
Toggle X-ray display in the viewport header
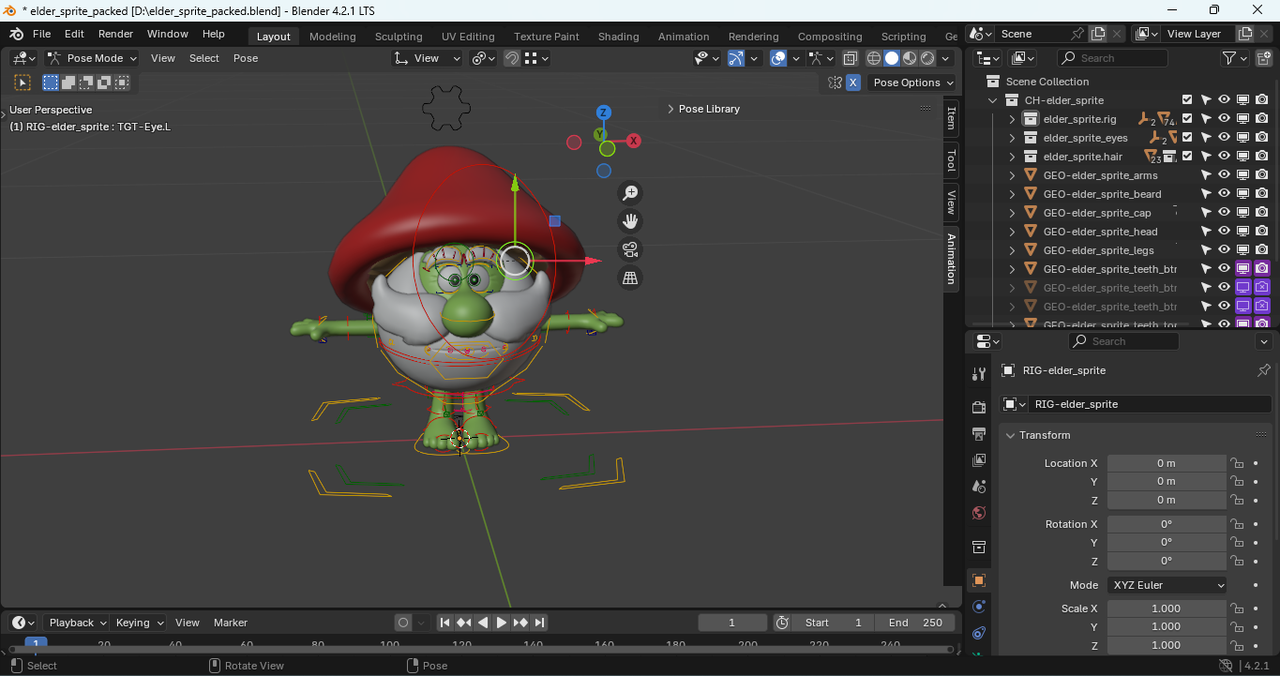click(x=850, y=58)
